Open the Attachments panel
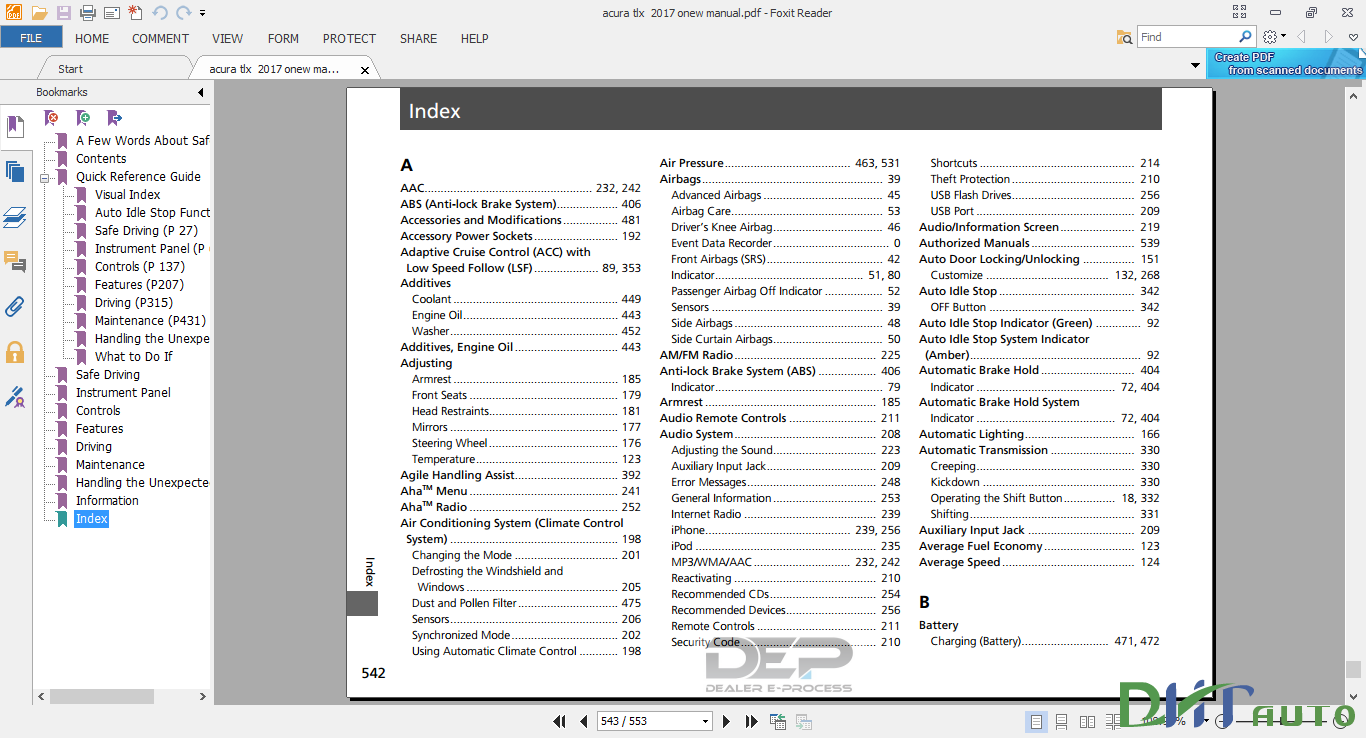 15,308
